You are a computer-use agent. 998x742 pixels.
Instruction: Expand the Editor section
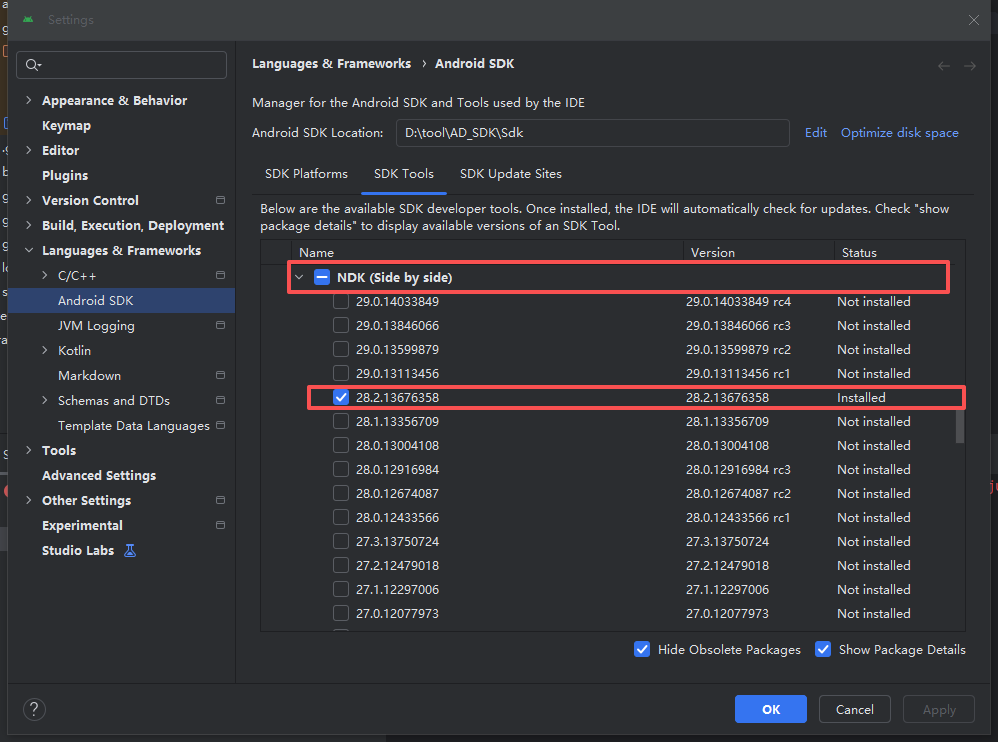click(29, 150)
